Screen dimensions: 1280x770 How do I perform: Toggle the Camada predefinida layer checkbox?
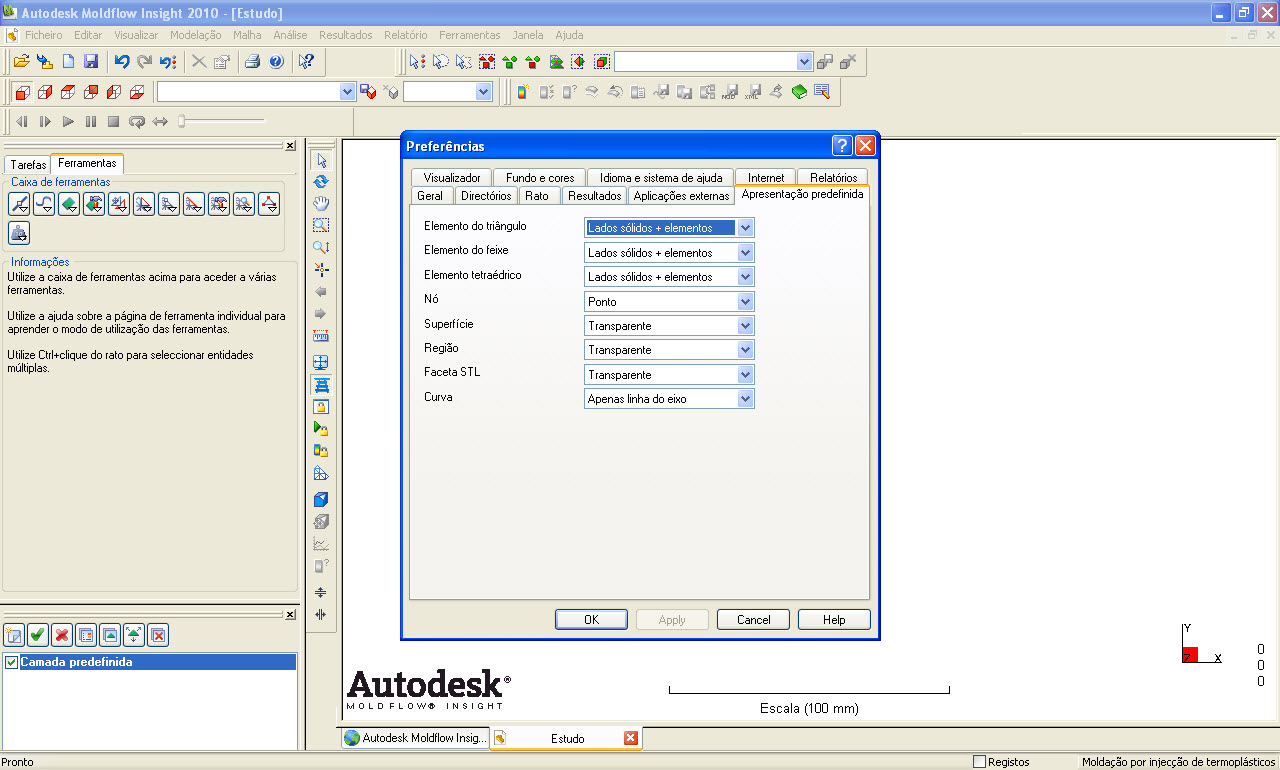pyautogui.click(x=12, y=662)
